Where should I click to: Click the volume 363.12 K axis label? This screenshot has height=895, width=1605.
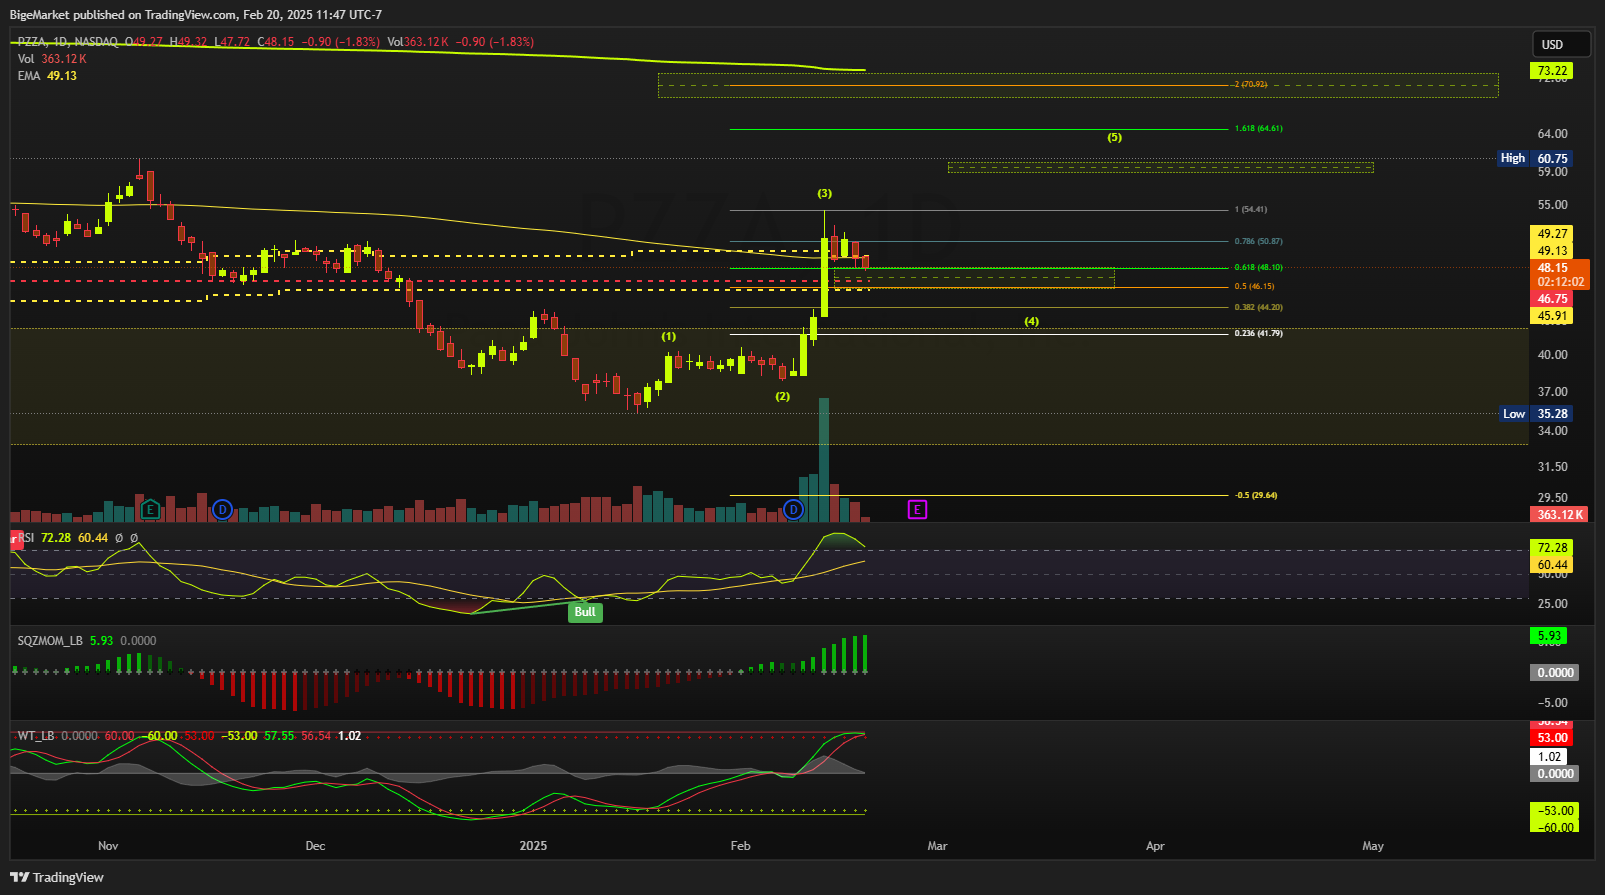pos(1560,514)
